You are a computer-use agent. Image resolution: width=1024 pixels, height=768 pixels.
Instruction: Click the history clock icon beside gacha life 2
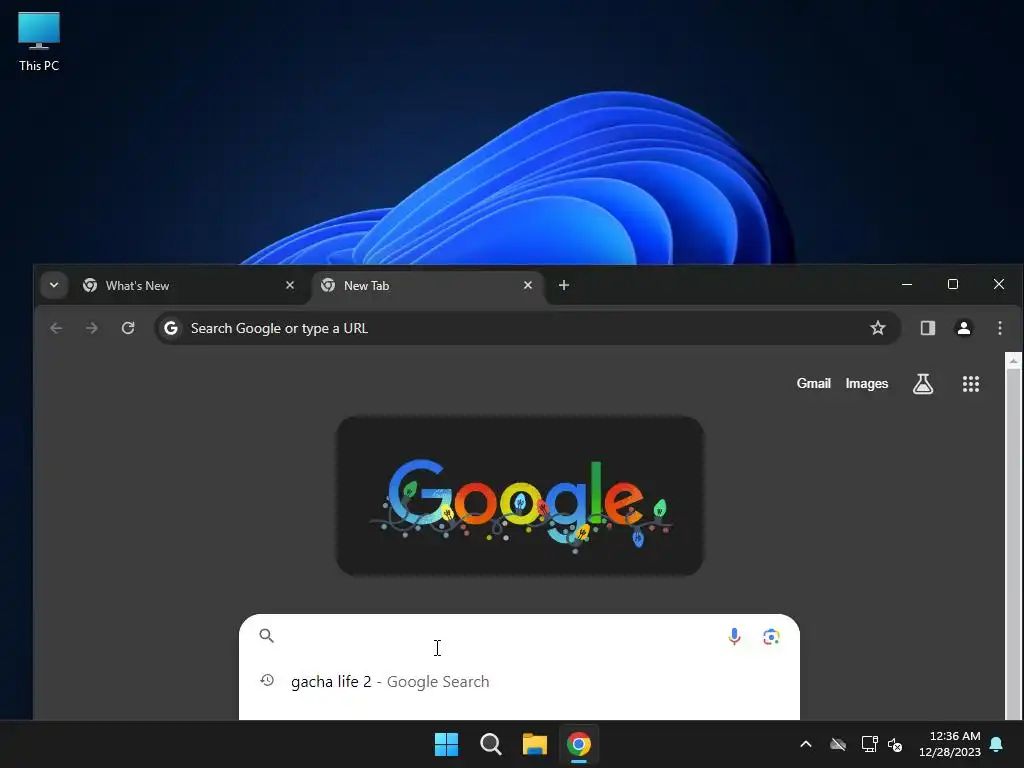point(266,680)
